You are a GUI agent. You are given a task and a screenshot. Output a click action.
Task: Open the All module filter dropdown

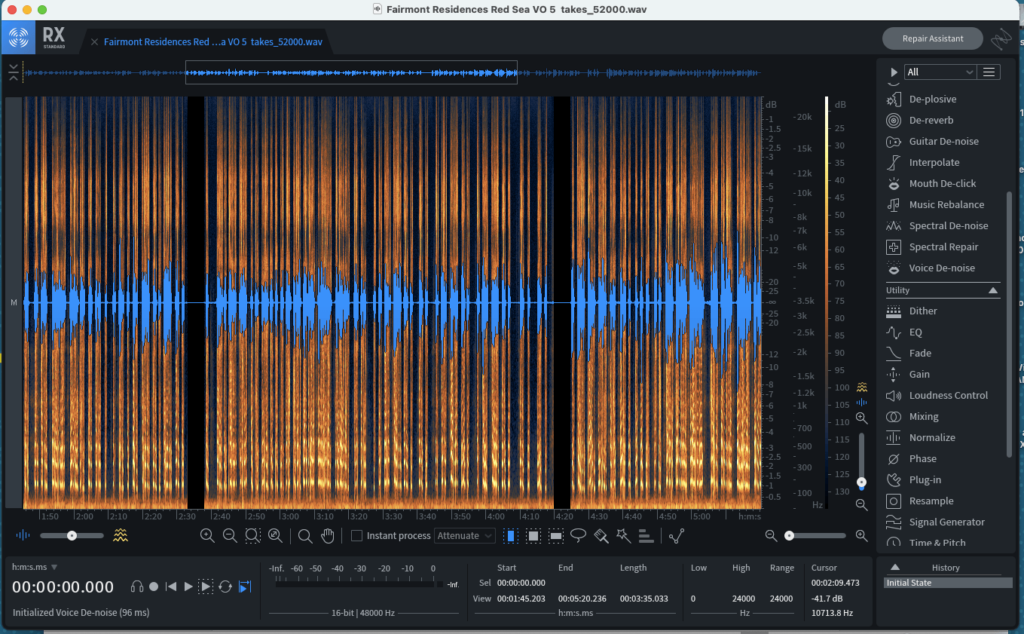tap(939, 72)
